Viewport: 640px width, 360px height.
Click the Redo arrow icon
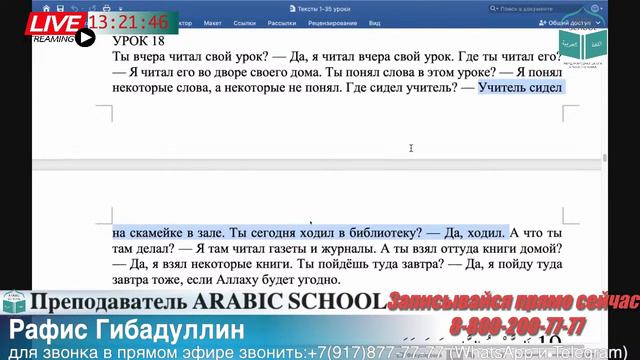click(x=93, y=8)
